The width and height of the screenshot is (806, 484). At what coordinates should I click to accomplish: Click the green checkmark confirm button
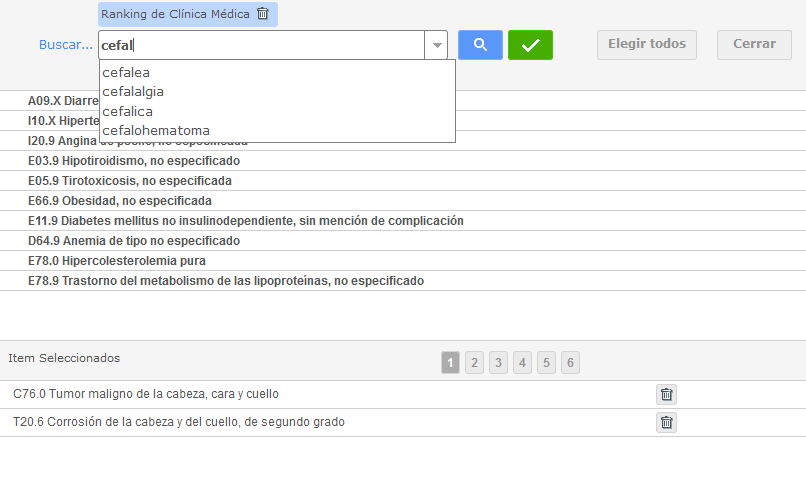coord(530,45)
